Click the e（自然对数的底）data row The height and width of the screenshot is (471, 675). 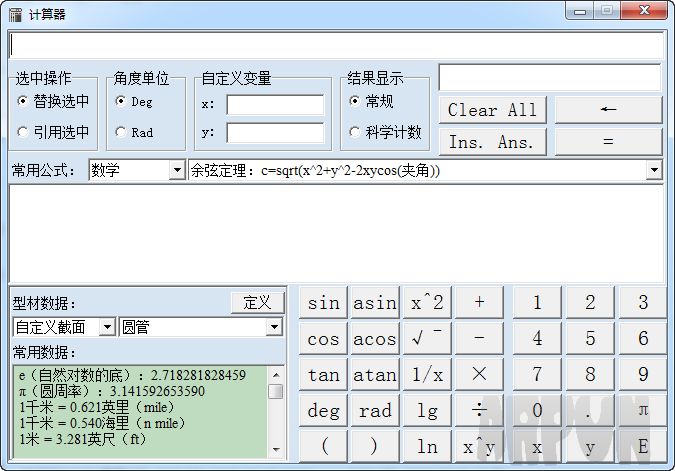click(x=132, y=375)
